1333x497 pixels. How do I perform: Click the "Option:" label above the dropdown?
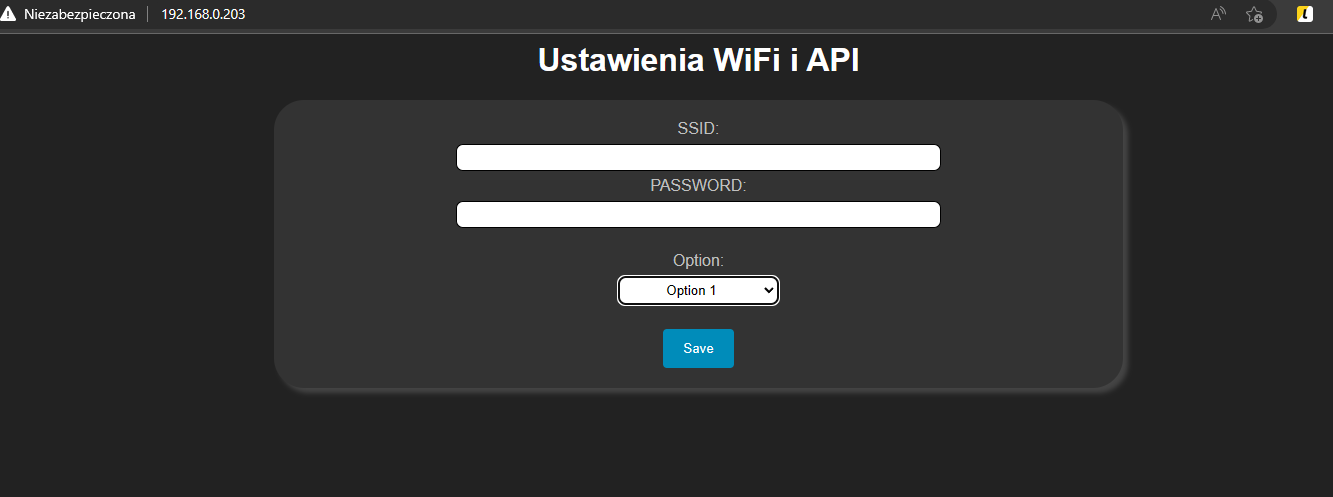698,260
